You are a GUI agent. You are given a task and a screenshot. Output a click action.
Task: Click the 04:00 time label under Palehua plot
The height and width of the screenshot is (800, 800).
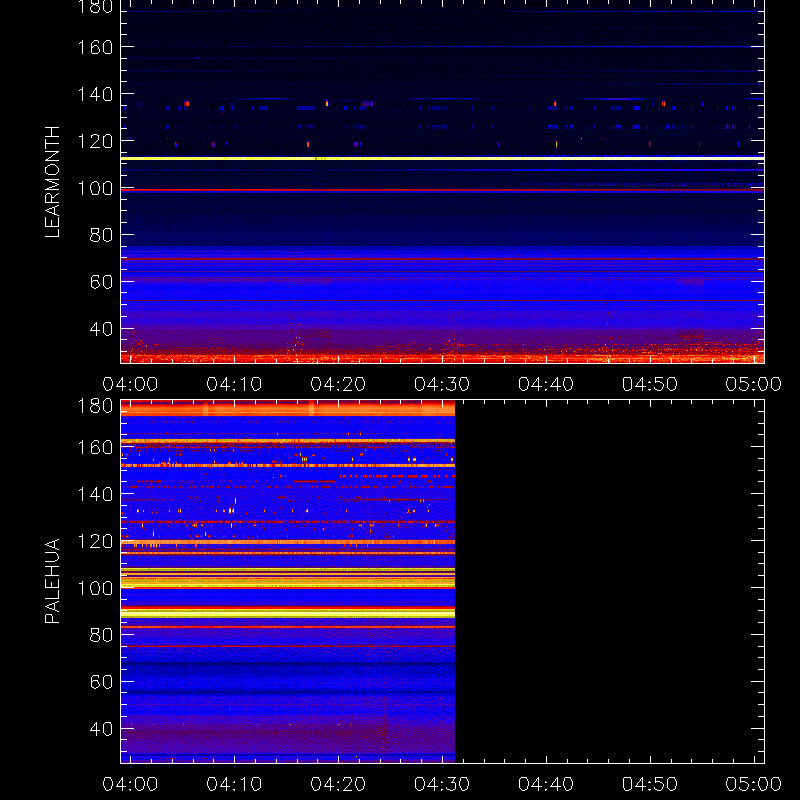coord(130,784)
